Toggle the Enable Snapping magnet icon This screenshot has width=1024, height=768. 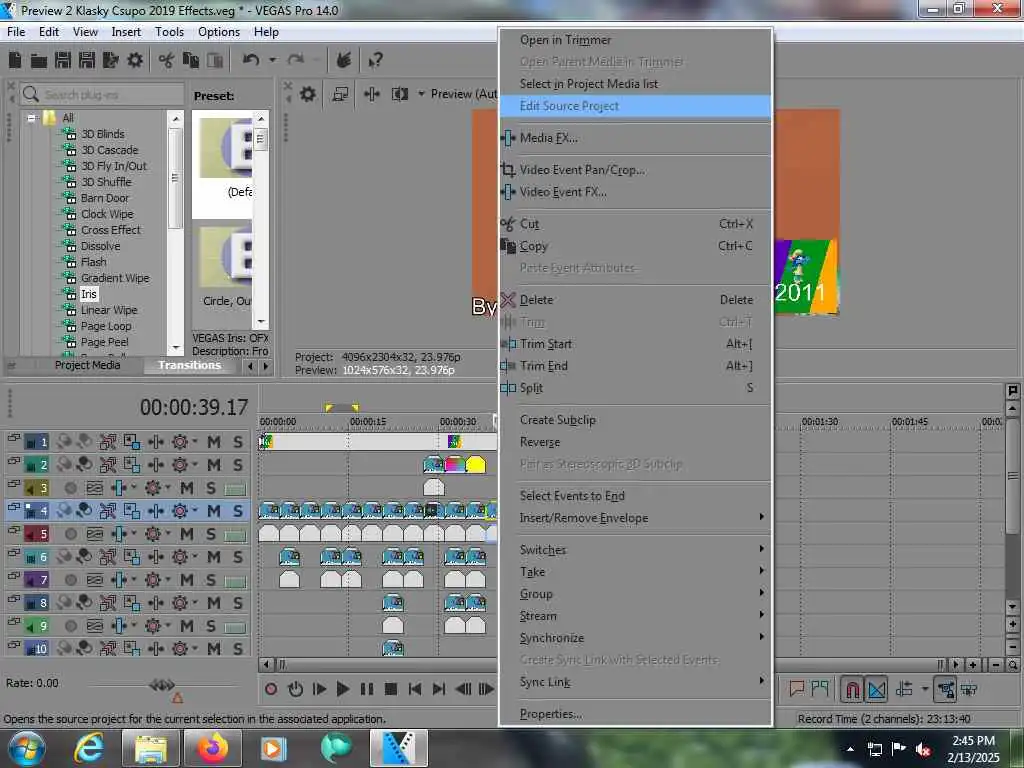click(852, 689)
